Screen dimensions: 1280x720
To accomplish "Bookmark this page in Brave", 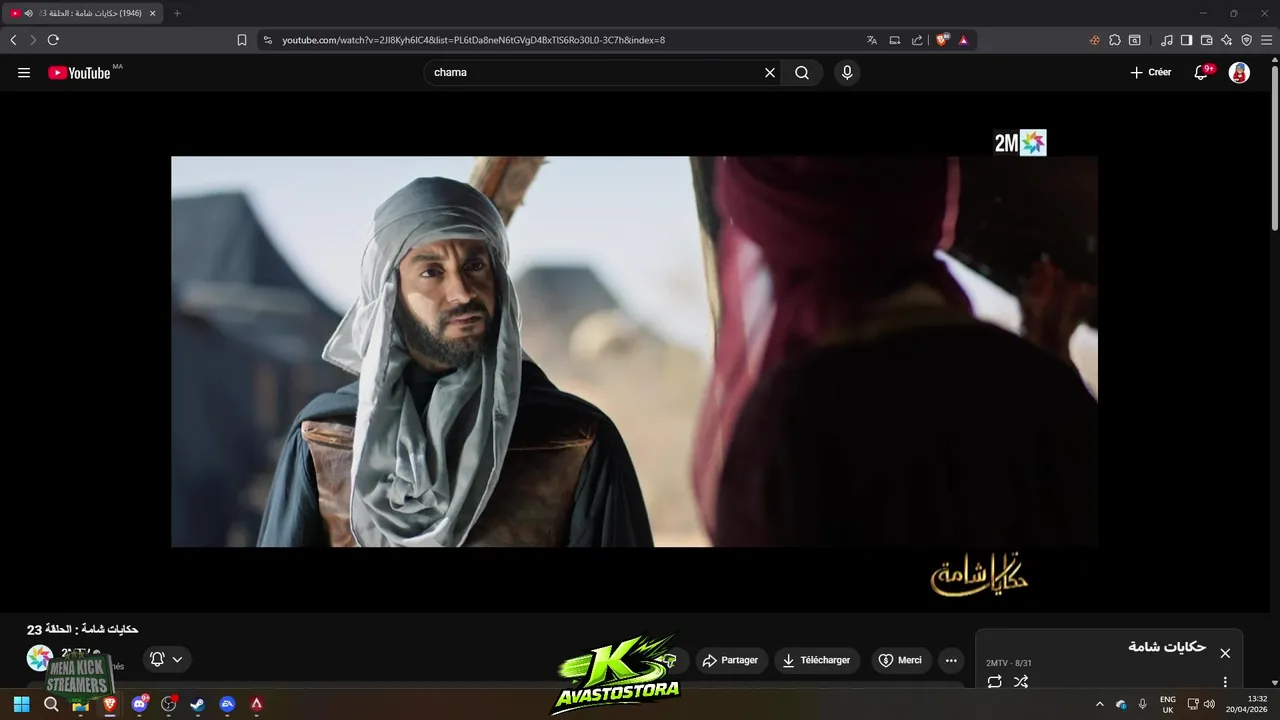I will [x=241, y=40].
